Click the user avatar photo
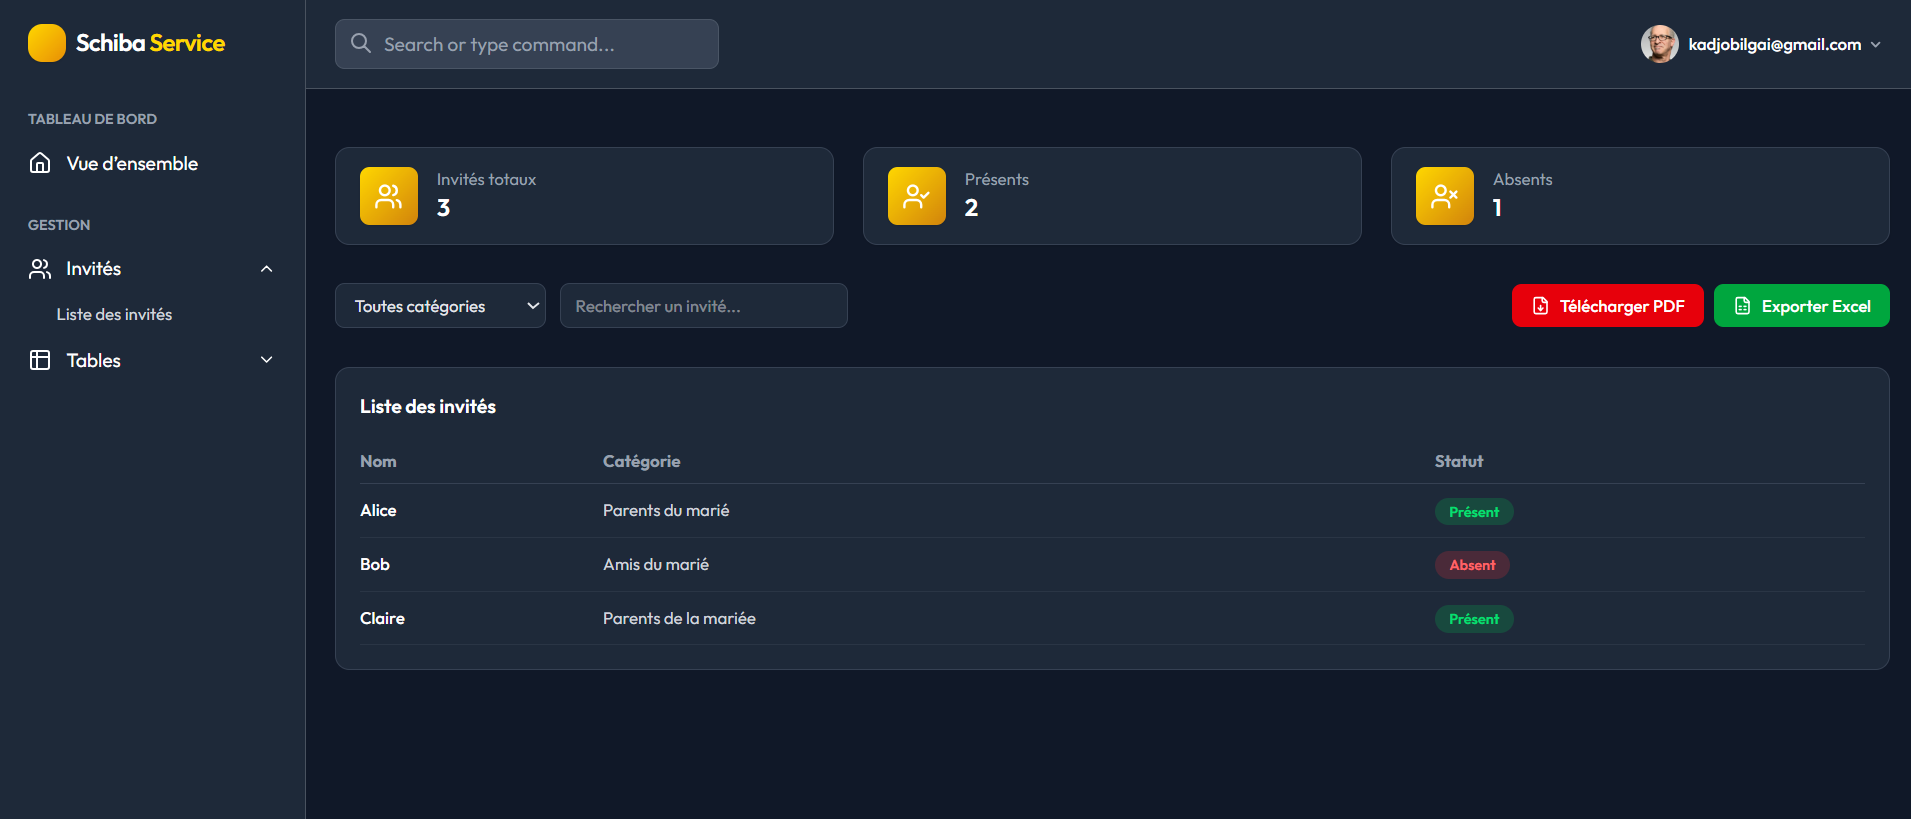Viewport: 1911px width, 819px height. click(x=1660, y=44)
